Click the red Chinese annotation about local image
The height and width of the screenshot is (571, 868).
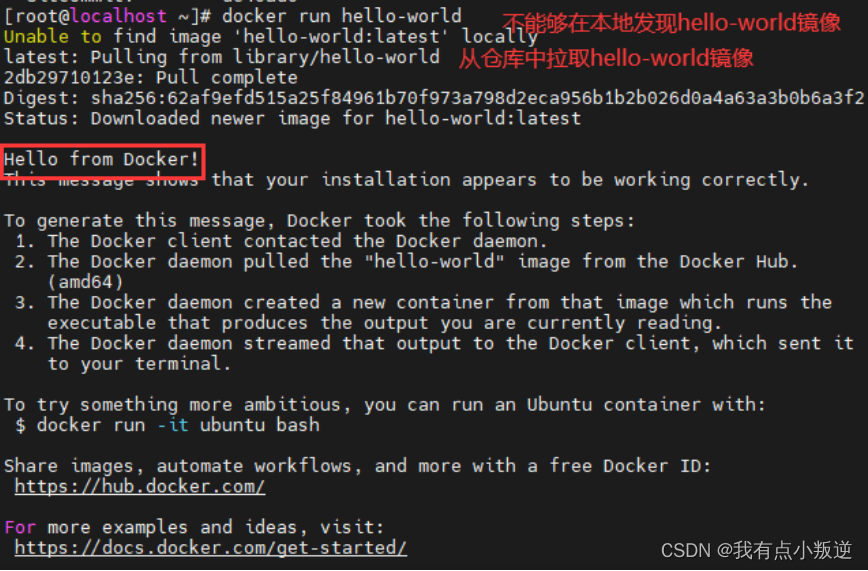671,23
